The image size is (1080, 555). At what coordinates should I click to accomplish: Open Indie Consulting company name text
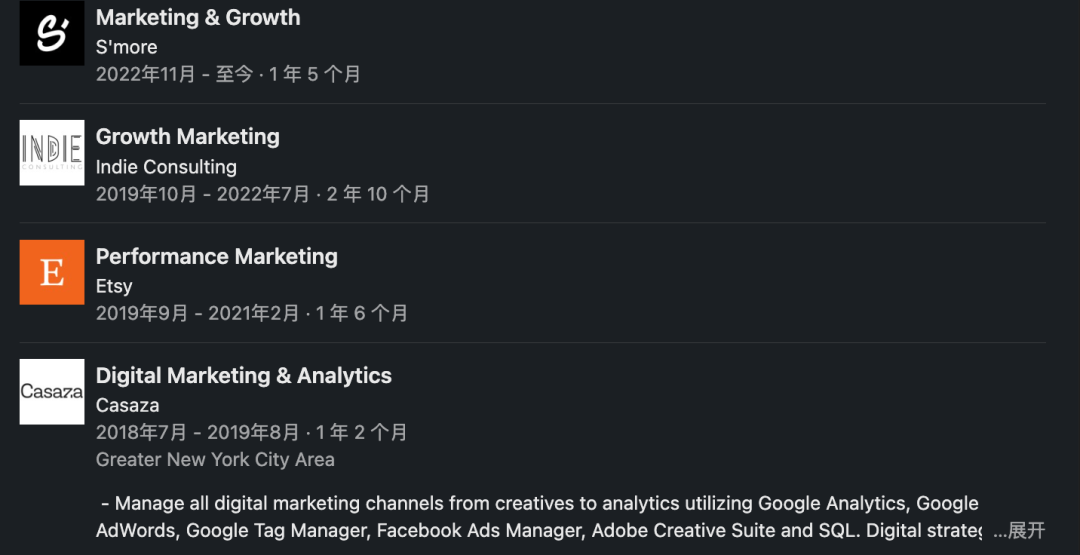[166, 167]
